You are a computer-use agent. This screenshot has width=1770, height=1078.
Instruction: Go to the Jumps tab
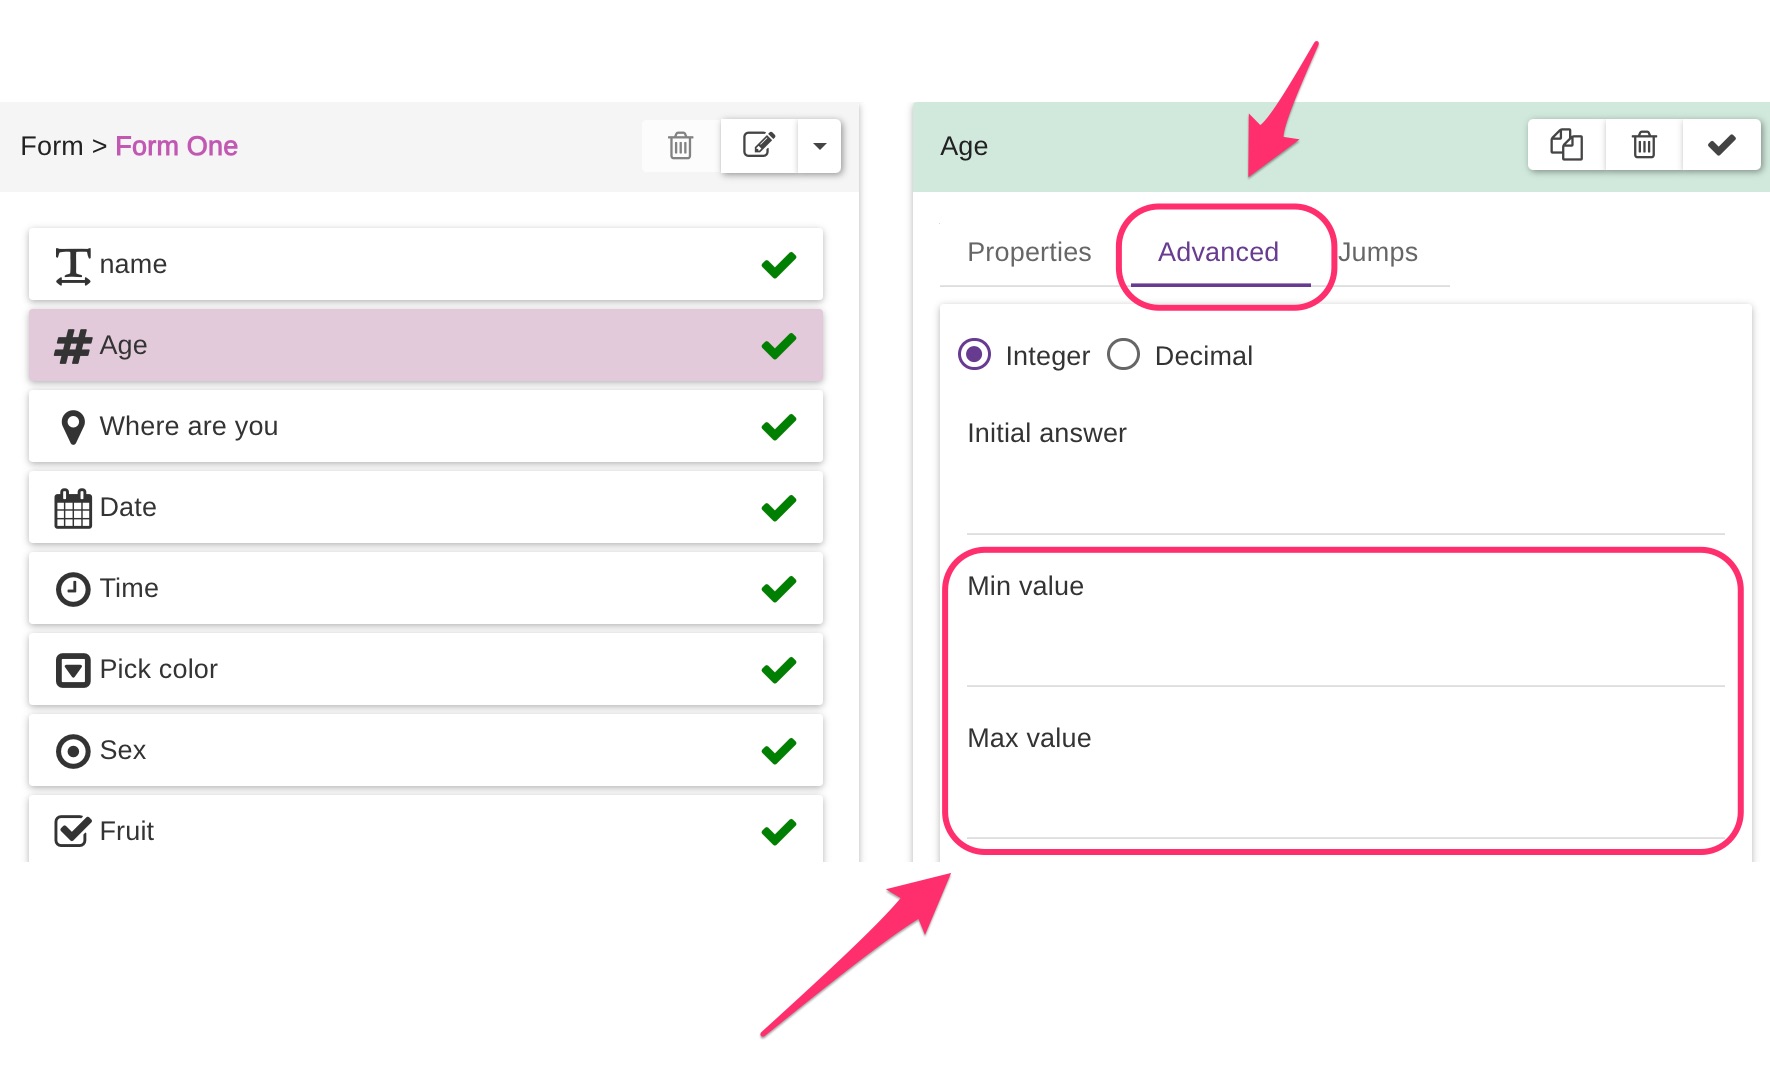[x=1378, y=252]
